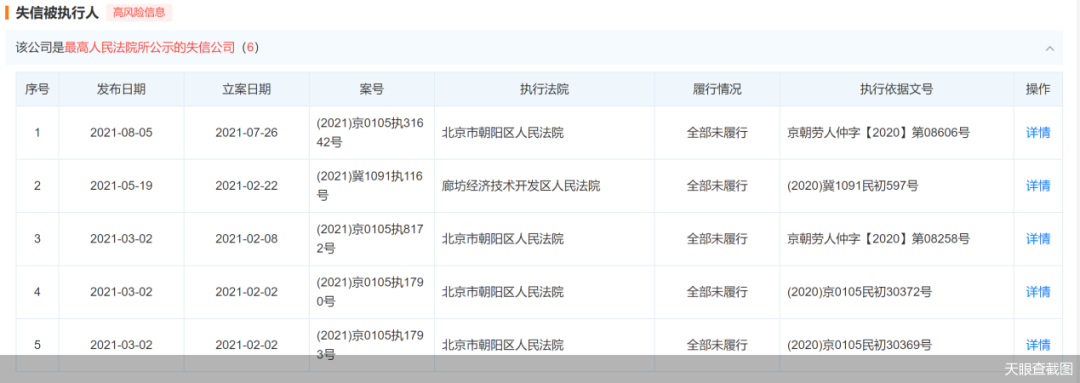Image resolution: width=1080 pixels, height=383 pixels.
Task: Select court 廊坊经济技术开发区人民法院
Action: pyautogui.click(x=521, y=186)
